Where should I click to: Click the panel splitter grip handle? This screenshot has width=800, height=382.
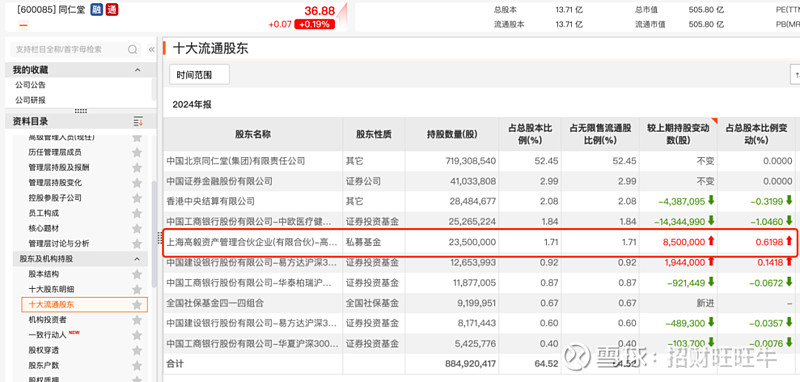pos(159,238)
